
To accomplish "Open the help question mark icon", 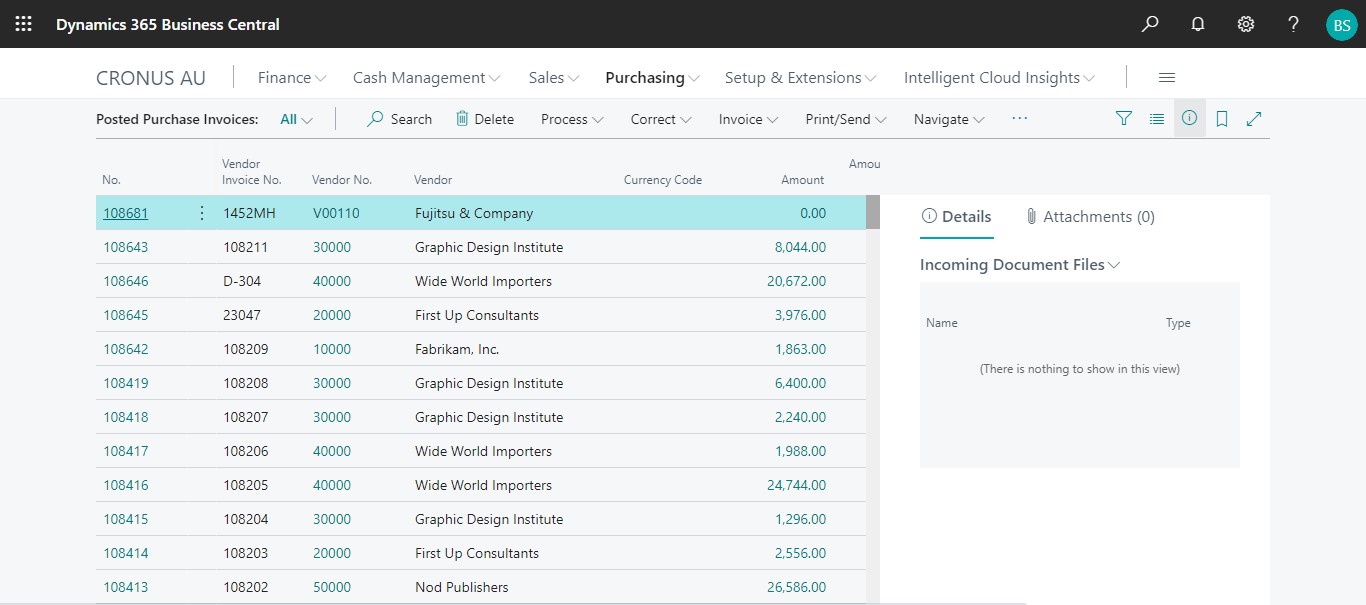I will point(1293,24).
